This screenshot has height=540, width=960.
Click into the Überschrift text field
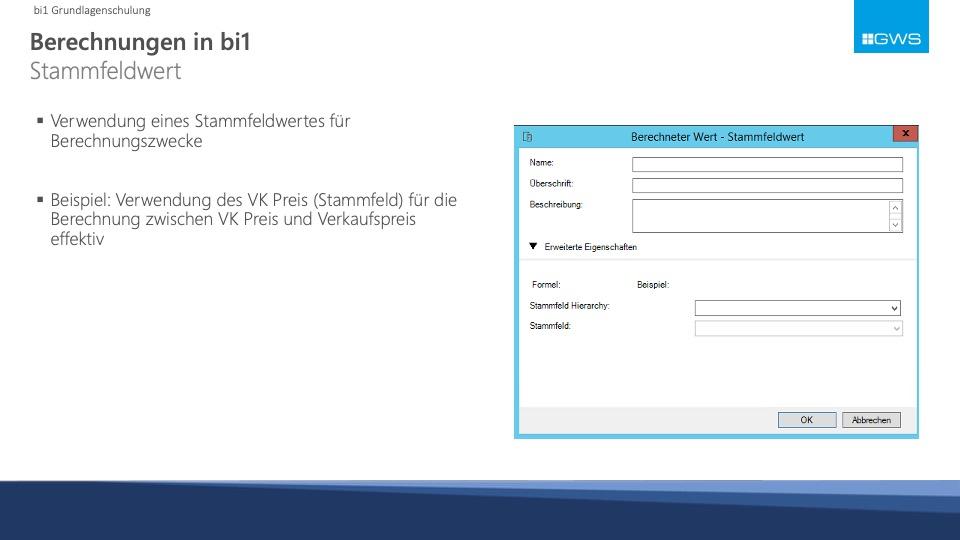[767, 185]
